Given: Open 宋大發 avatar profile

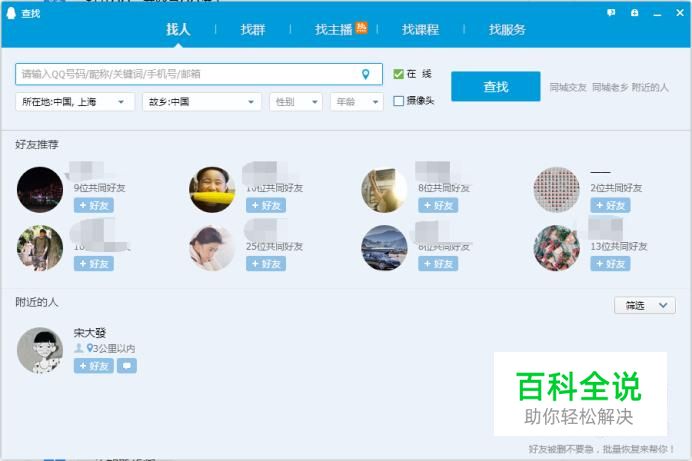Looking at the screenshot, I should [40, 350].
